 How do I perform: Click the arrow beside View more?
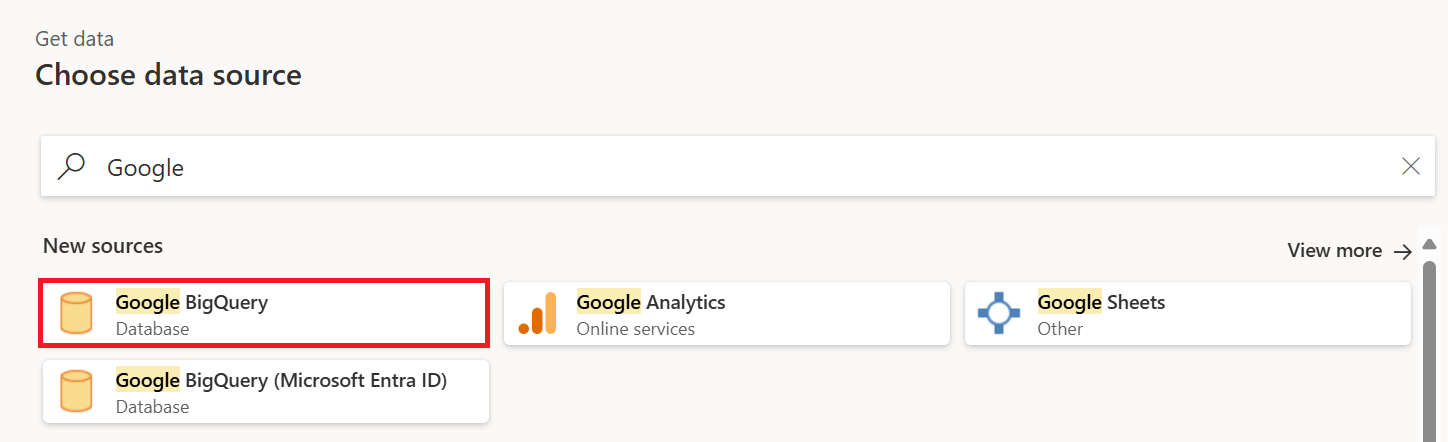pos(1402,251)
